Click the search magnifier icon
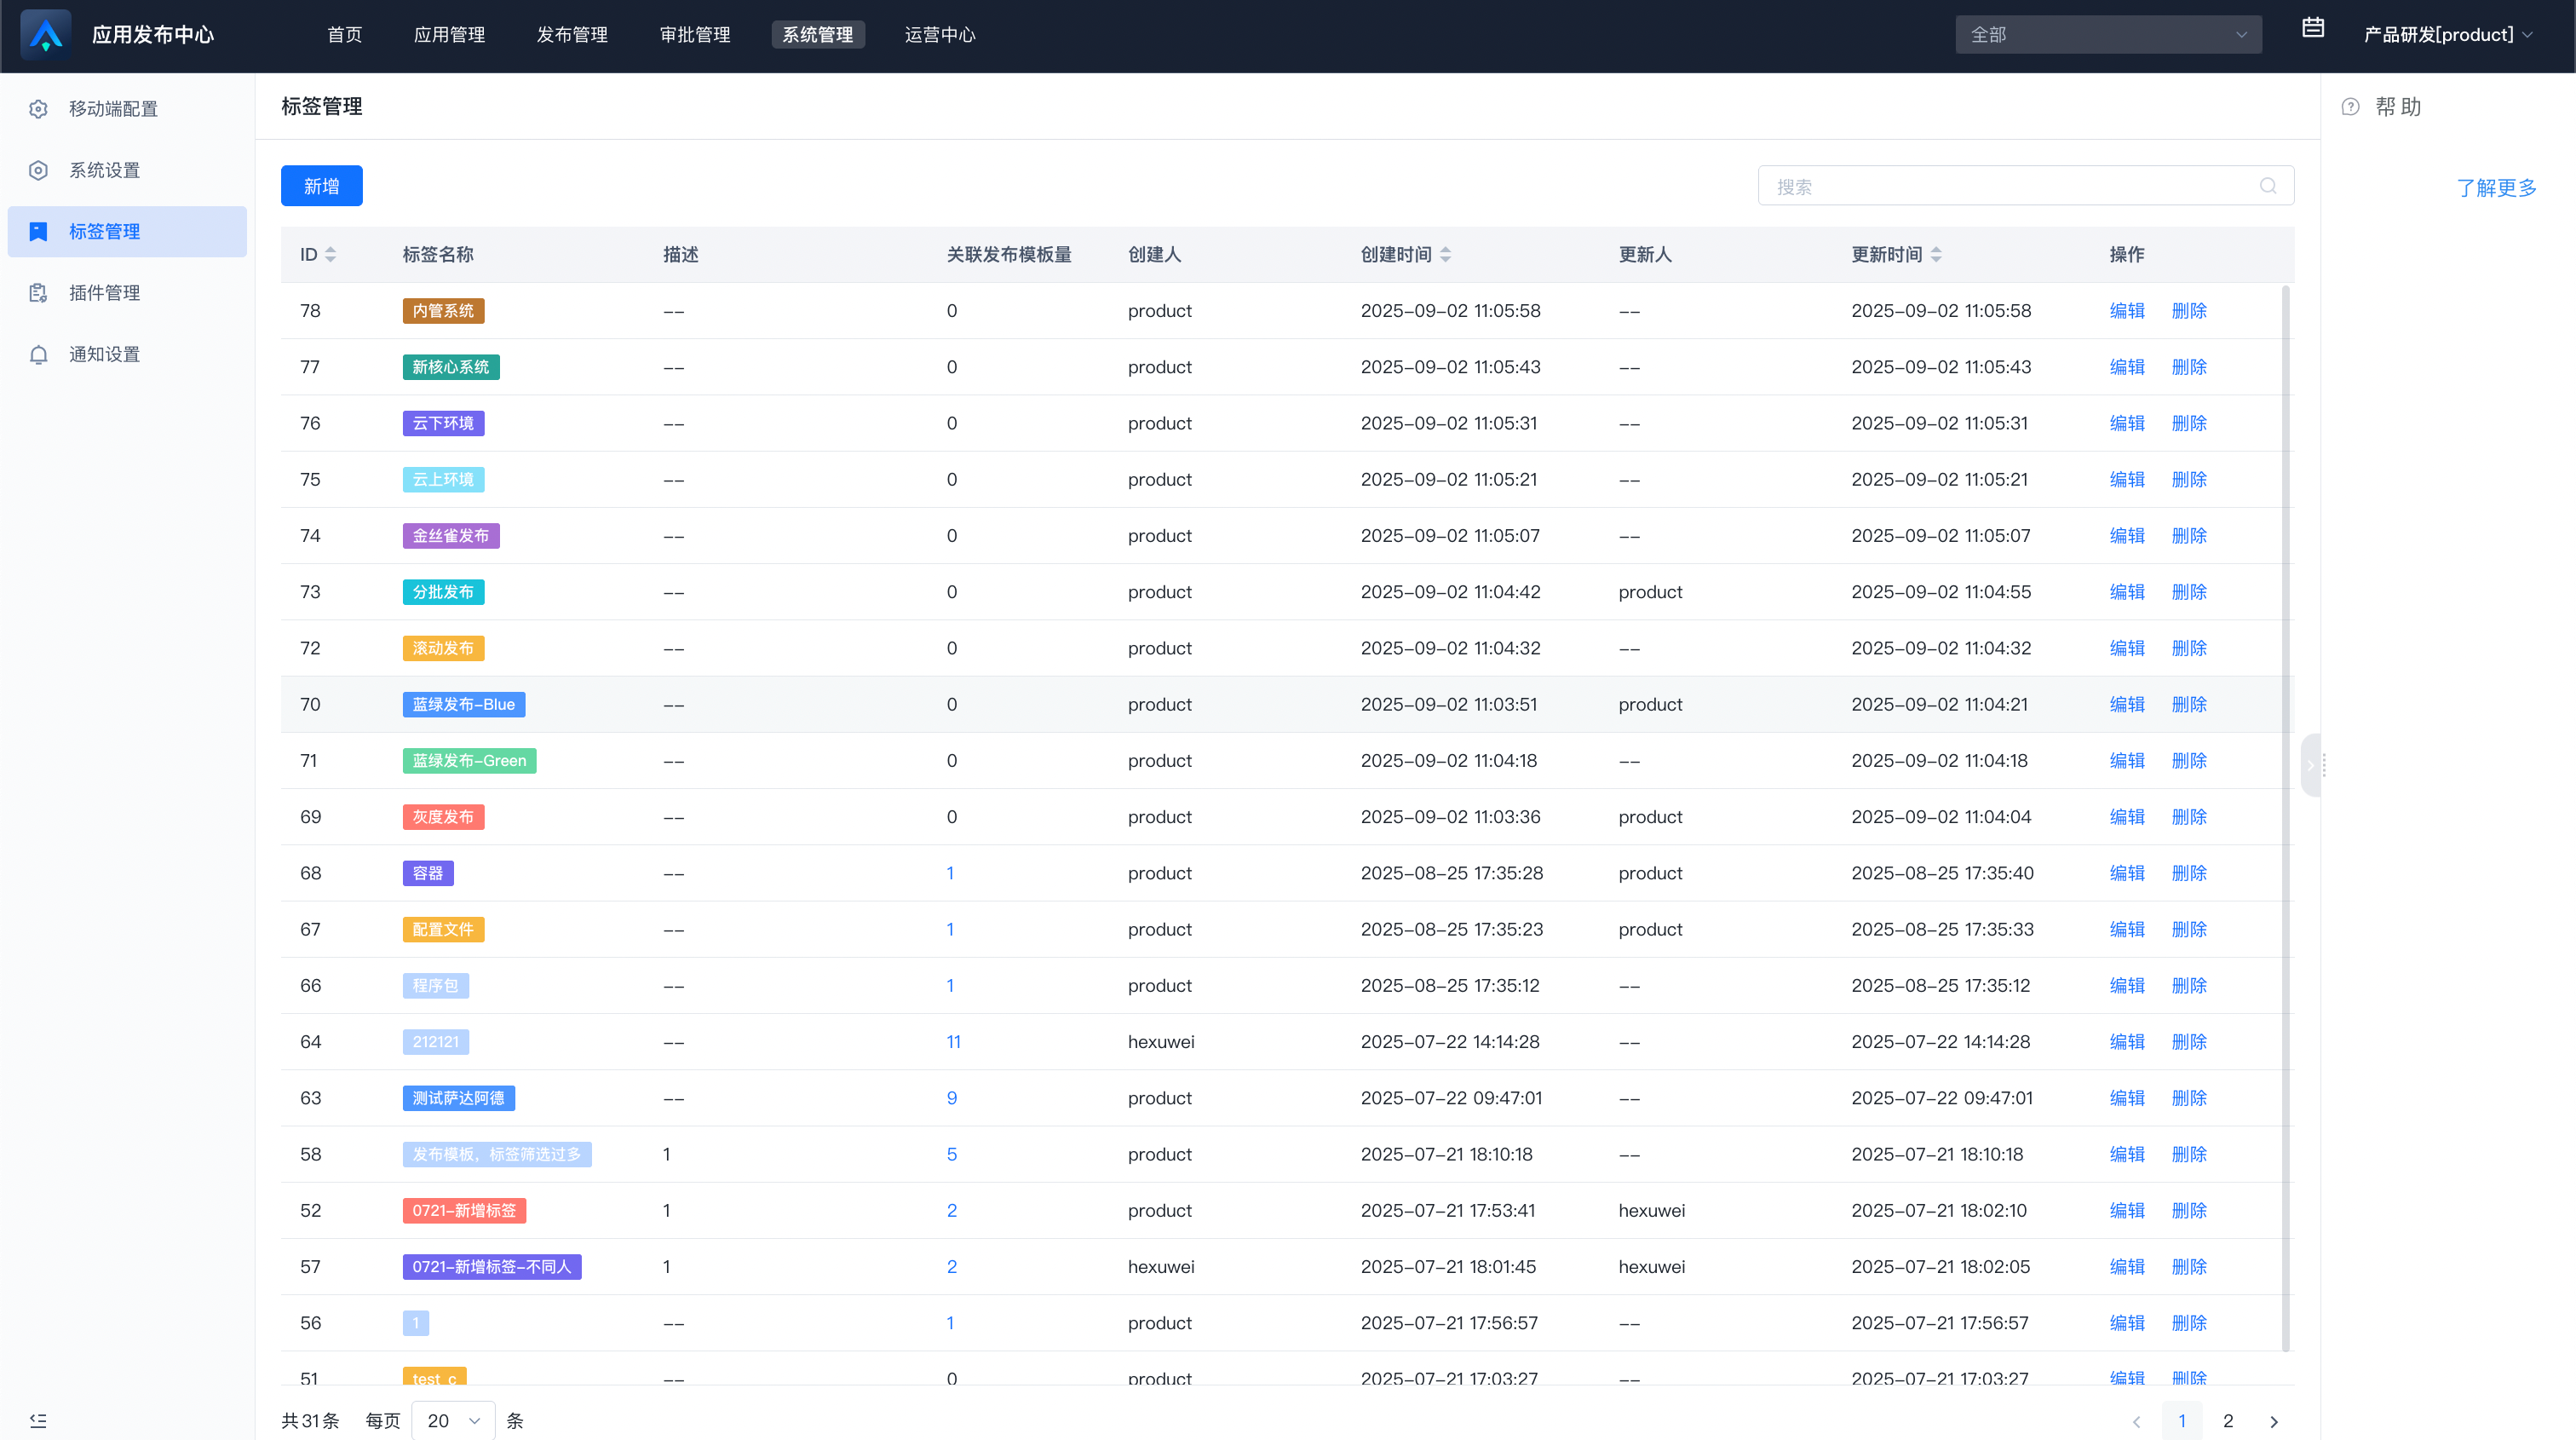The width and height of the screenshot is (2576, 1440). pos(2268,186)
